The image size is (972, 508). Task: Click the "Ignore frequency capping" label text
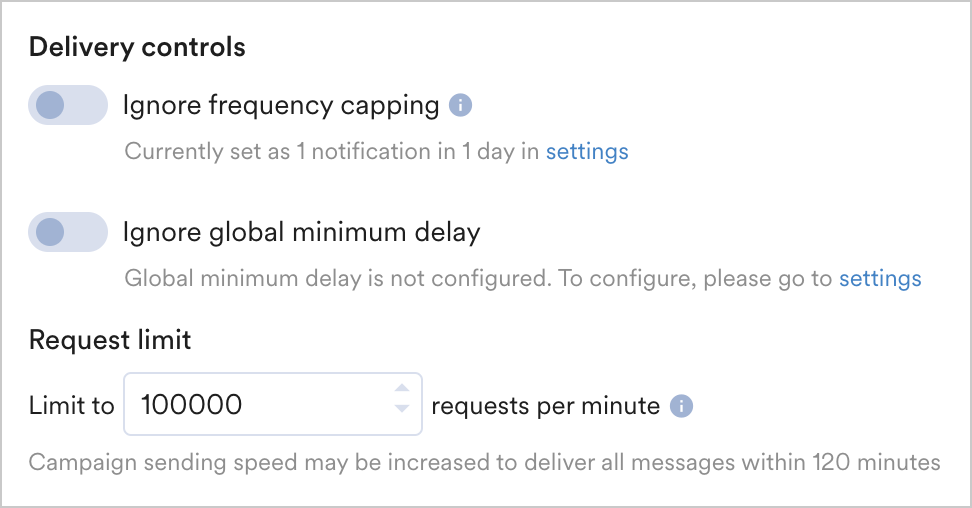(281, 105)
